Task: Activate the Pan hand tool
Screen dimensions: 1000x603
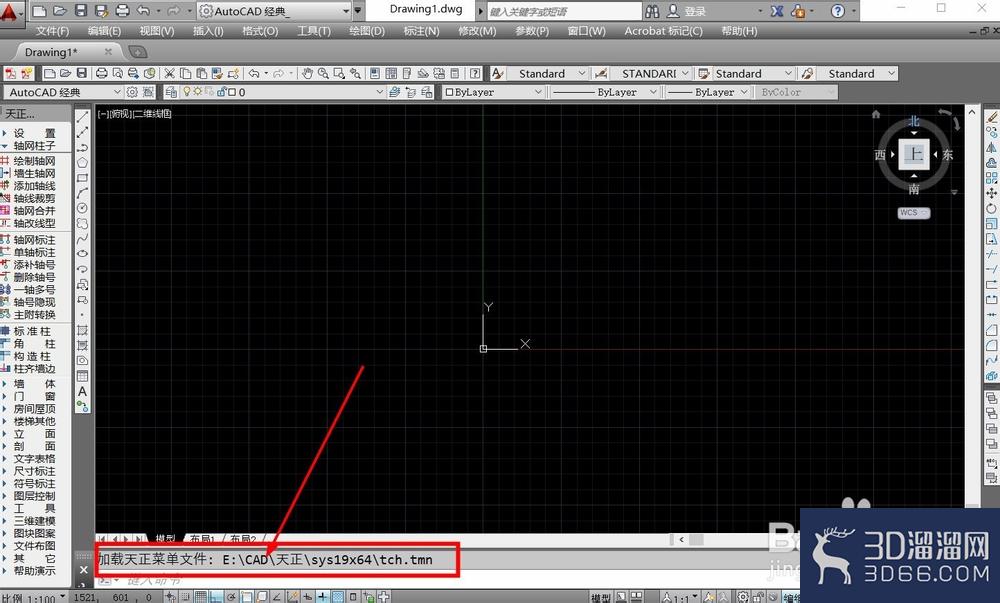Action: 307,73
